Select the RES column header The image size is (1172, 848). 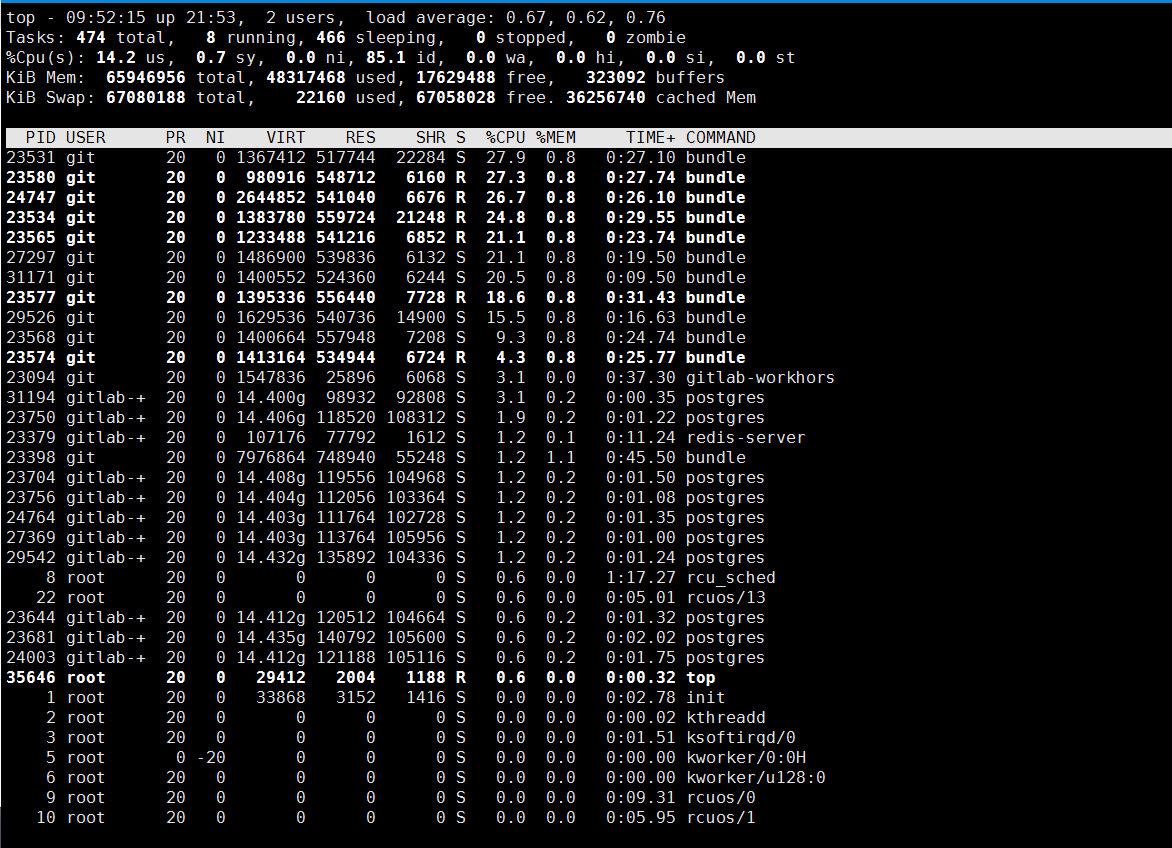tap(360, 137)
